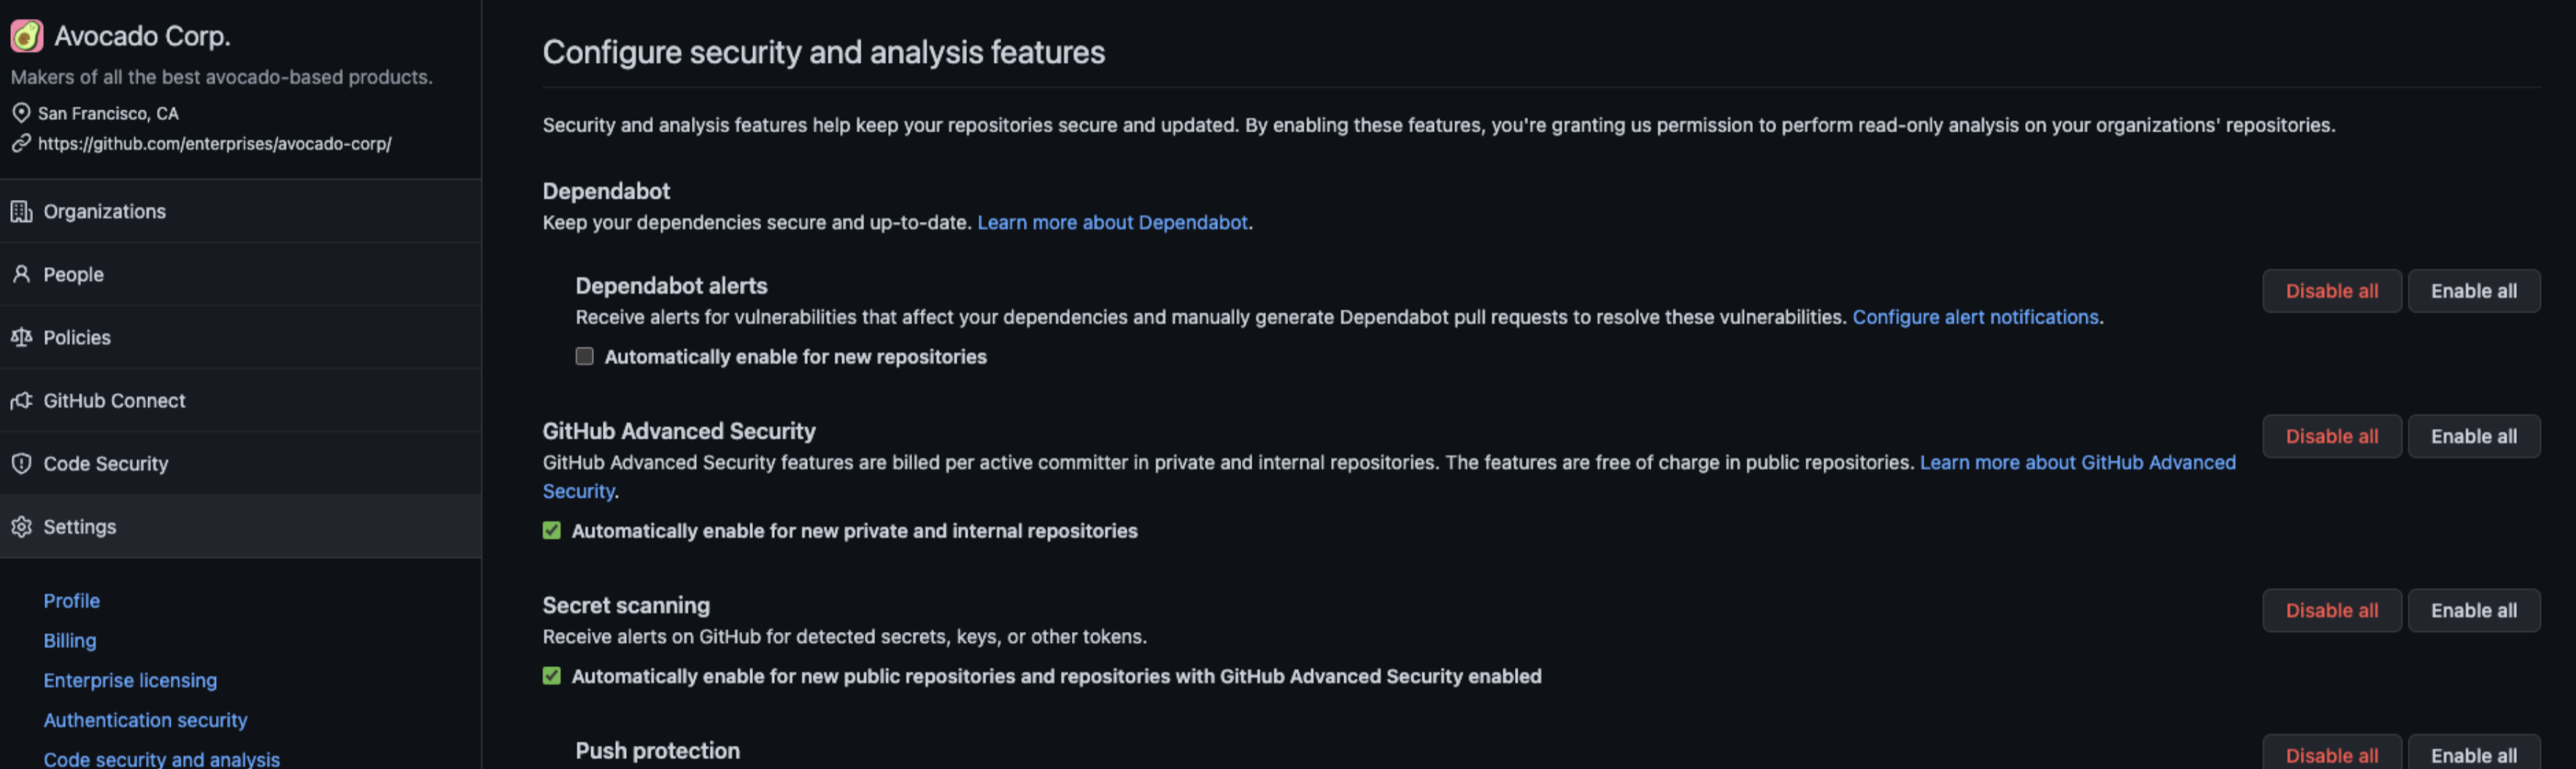Click Disable all for Secret scanning
2576x769 pixels.
[x=2332, y=610]
